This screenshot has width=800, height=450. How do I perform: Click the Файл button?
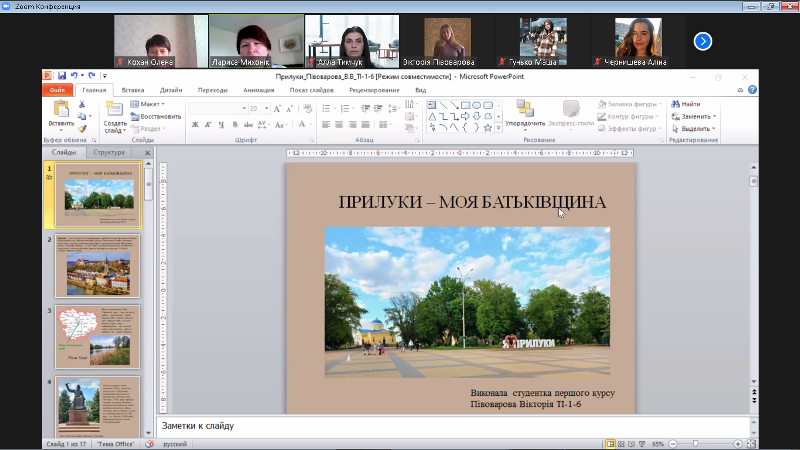click(57, 90)
